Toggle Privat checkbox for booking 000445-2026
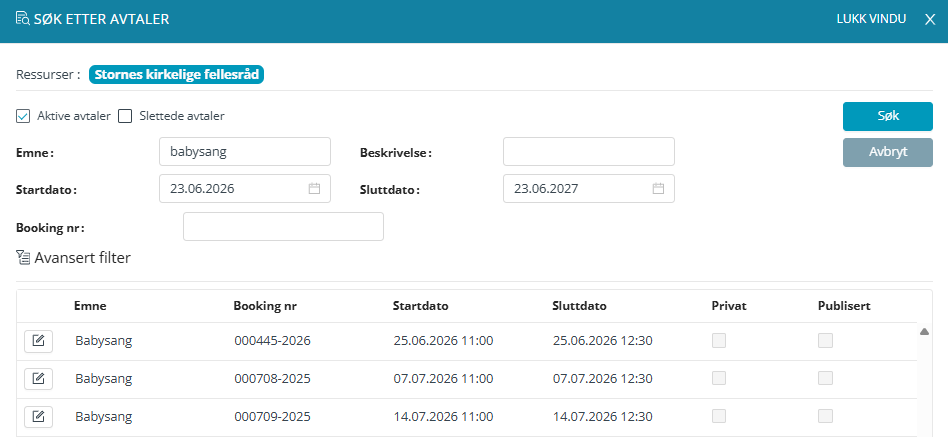 click(x=719, y=340)
